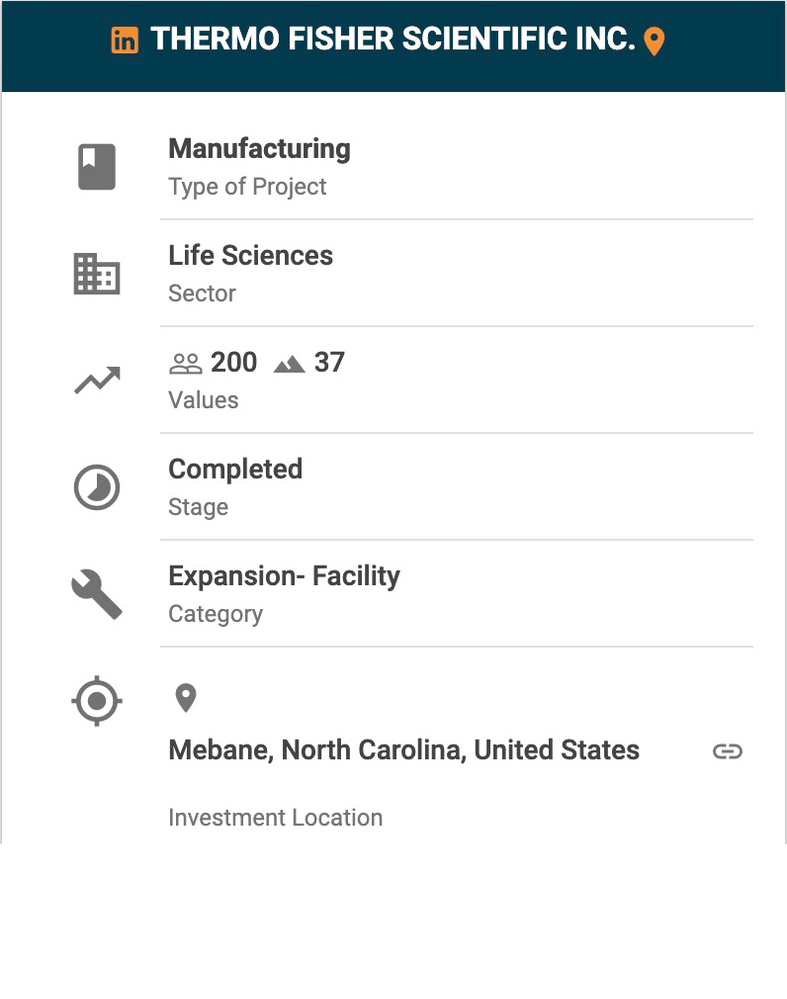Click the mountain icon next to 37
Image resolution: width=787 pixels, height=999 pixels.
point(289,363)
